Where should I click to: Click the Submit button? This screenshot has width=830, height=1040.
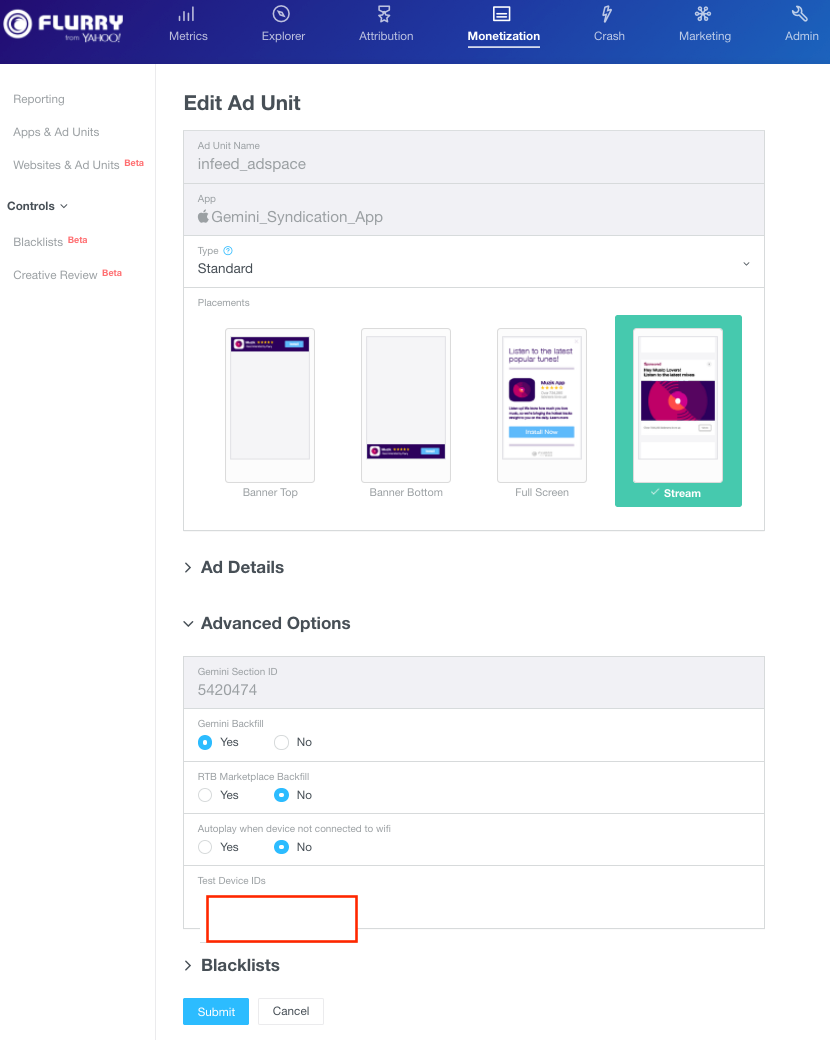tap(216, 1012)
